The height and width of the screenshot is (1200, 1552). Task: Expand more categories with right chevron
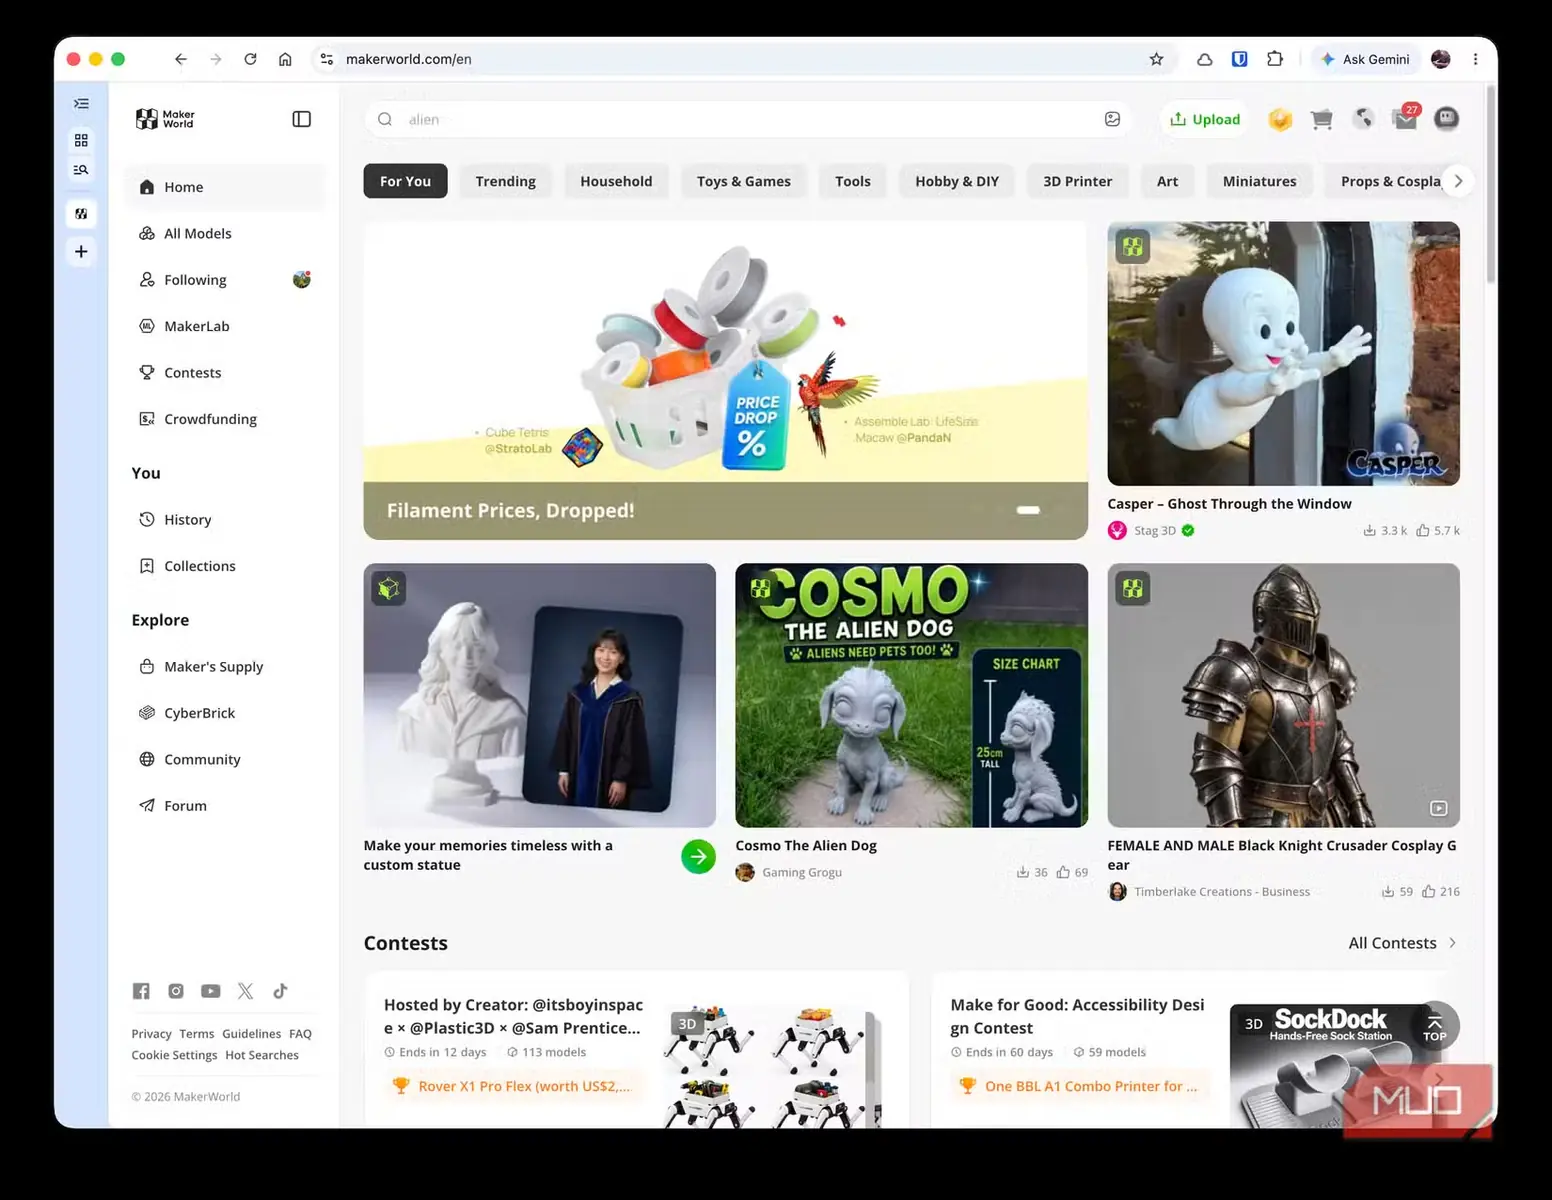(x=1458, y=181)
